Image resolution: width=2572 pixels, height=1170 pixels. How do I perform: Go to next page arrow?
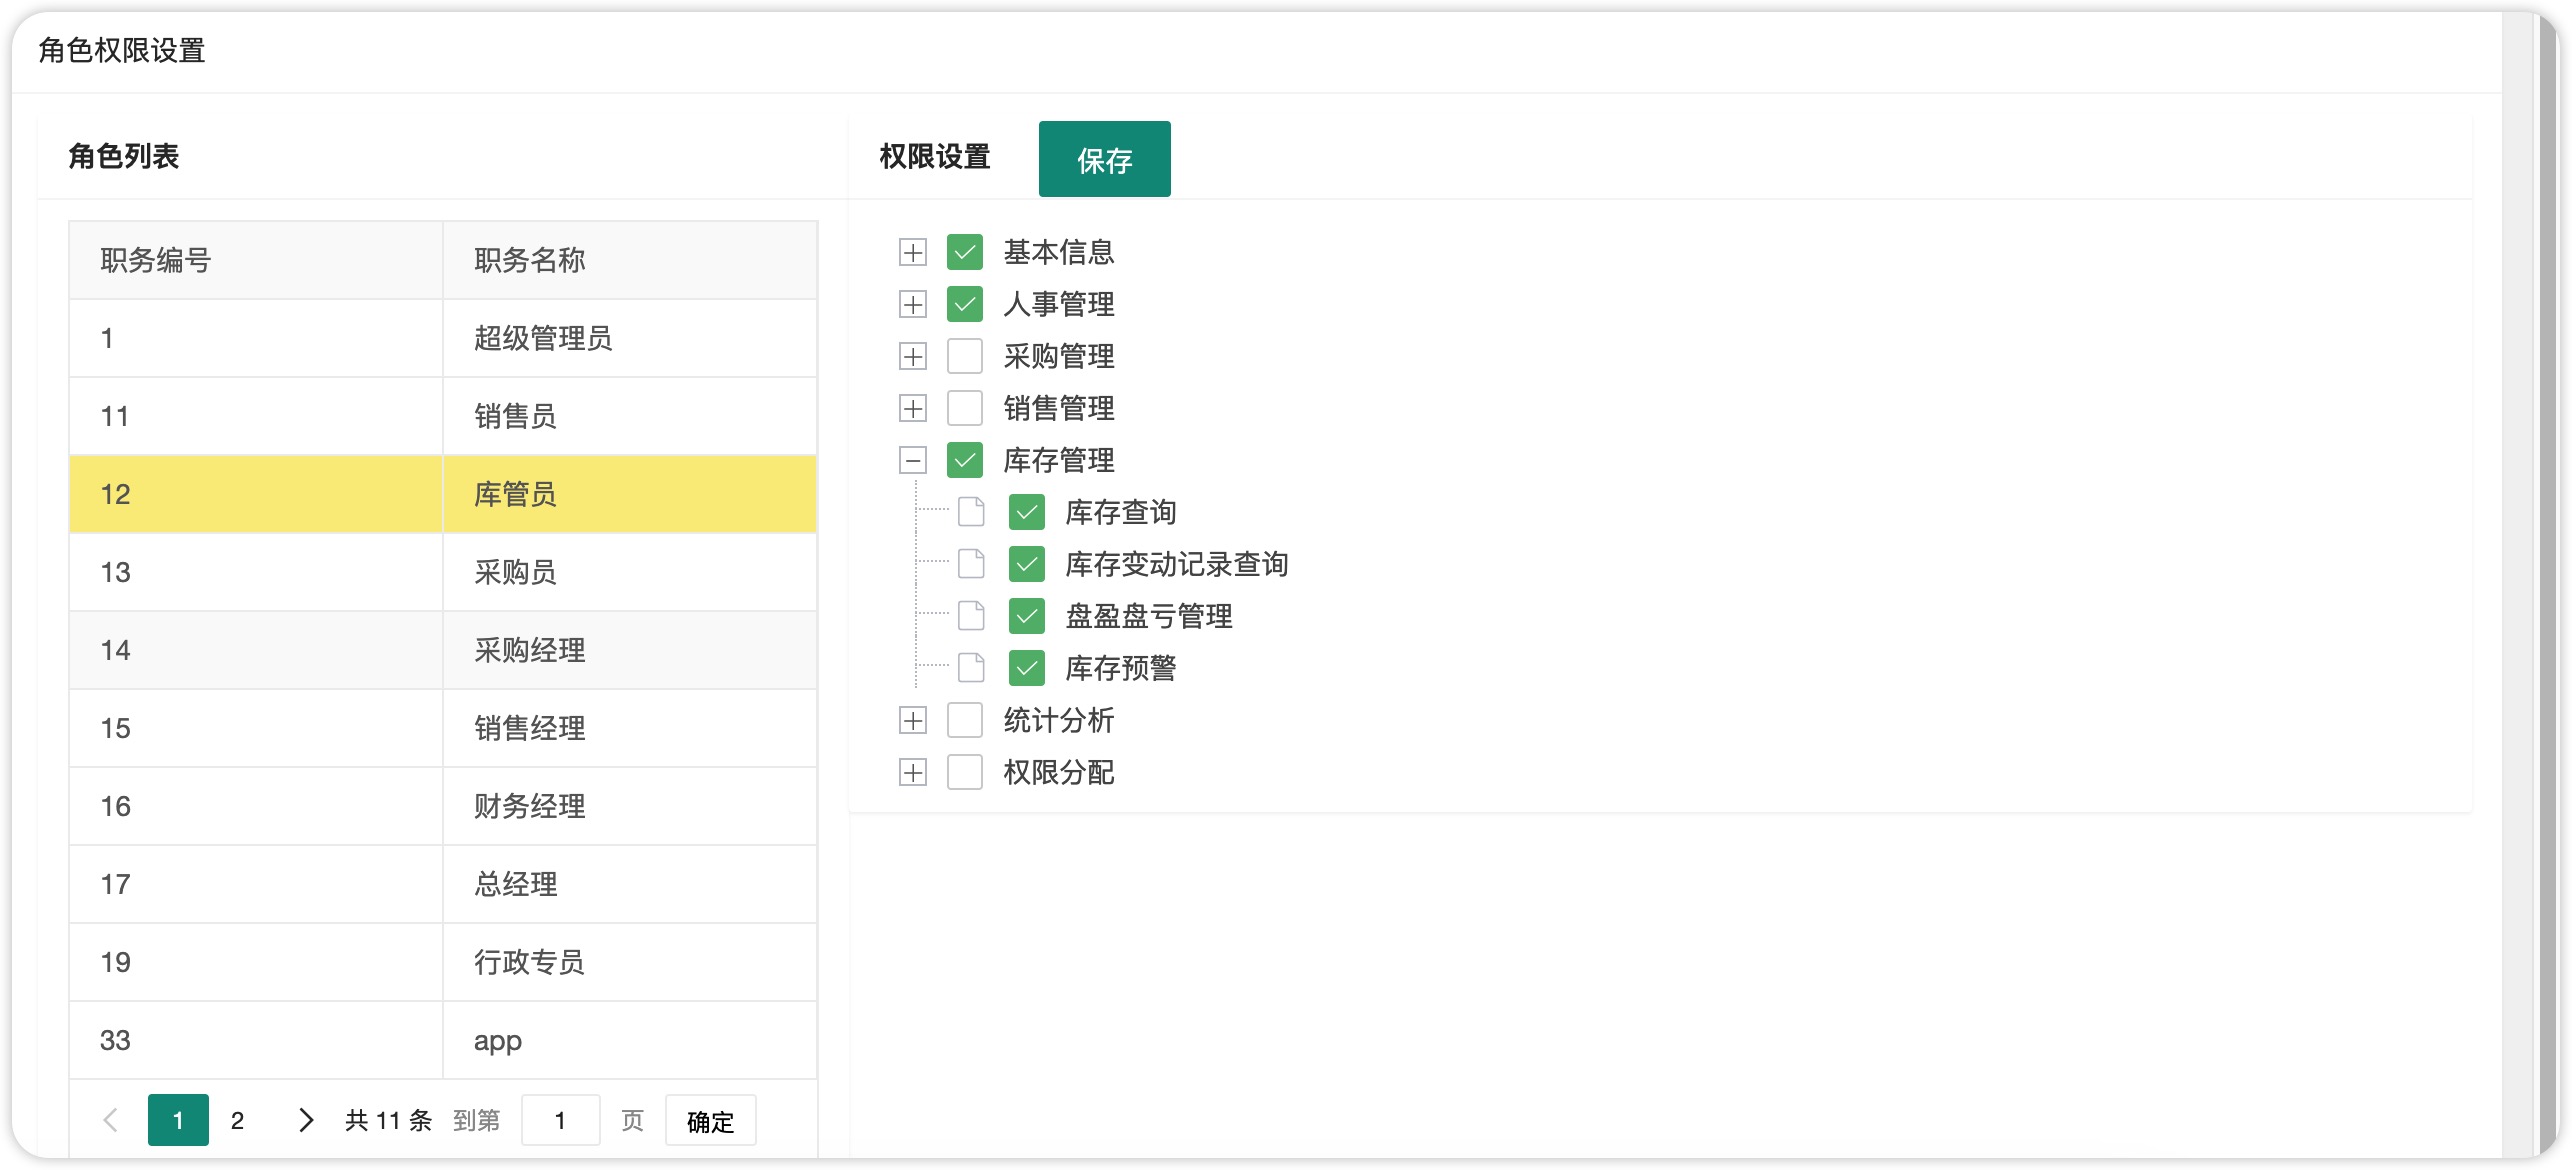pyautogui.click(x=306, y=1120)
